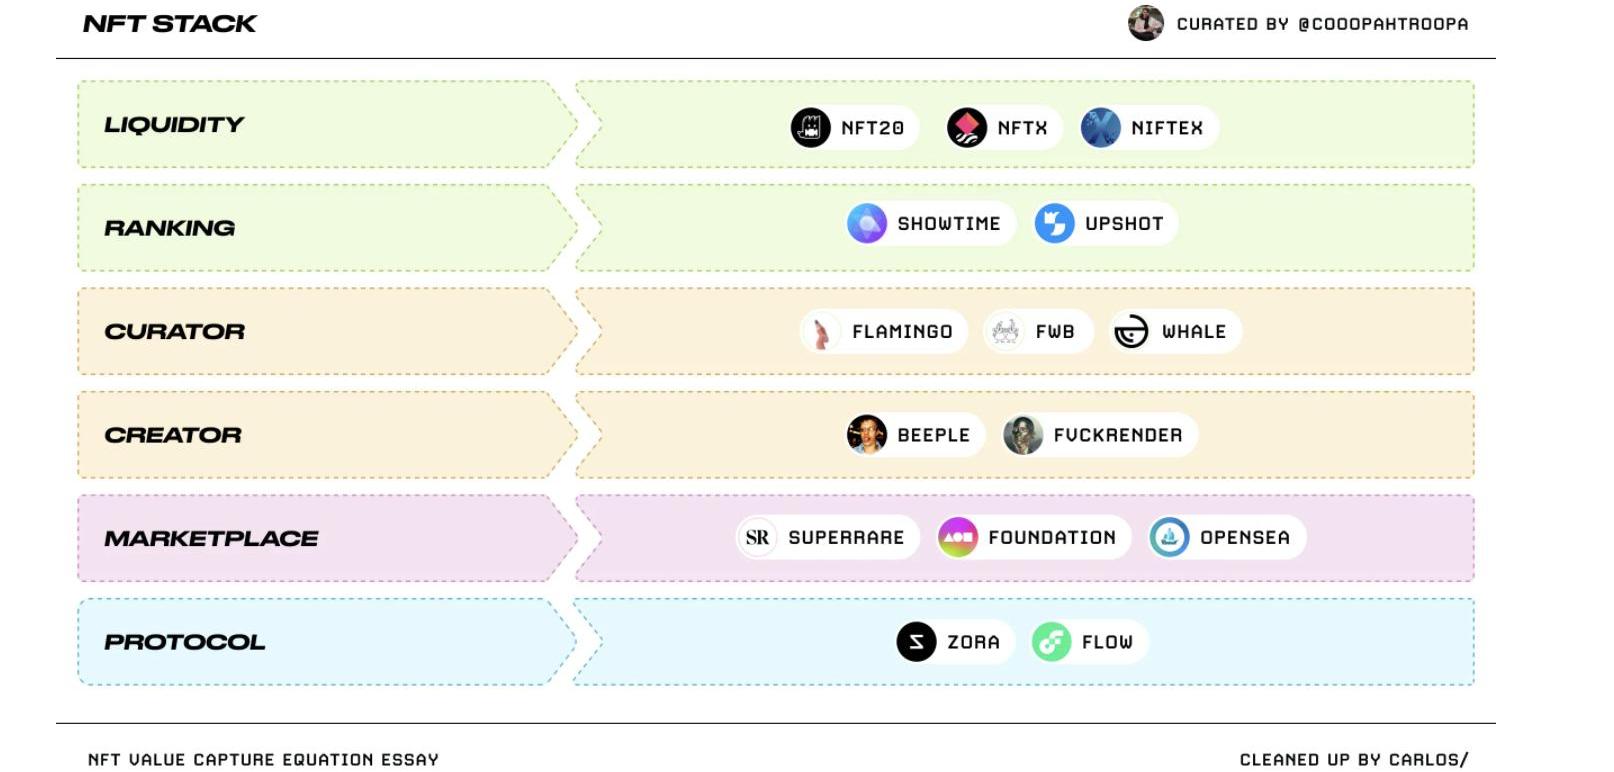Open NFT Value Capture Equation Essay link
Viewport: 1614px width, 772px height.
(263, 760)
